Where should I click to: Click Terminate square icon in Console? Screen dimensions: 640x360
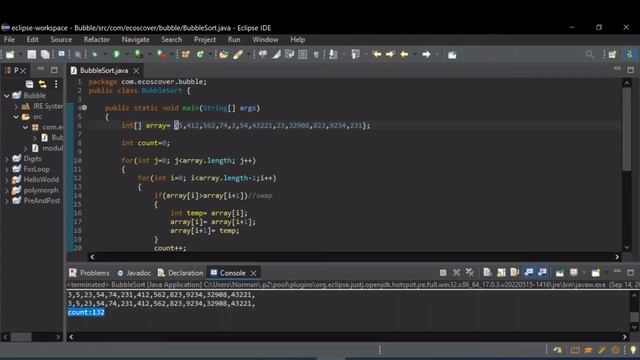click(443, 273)
